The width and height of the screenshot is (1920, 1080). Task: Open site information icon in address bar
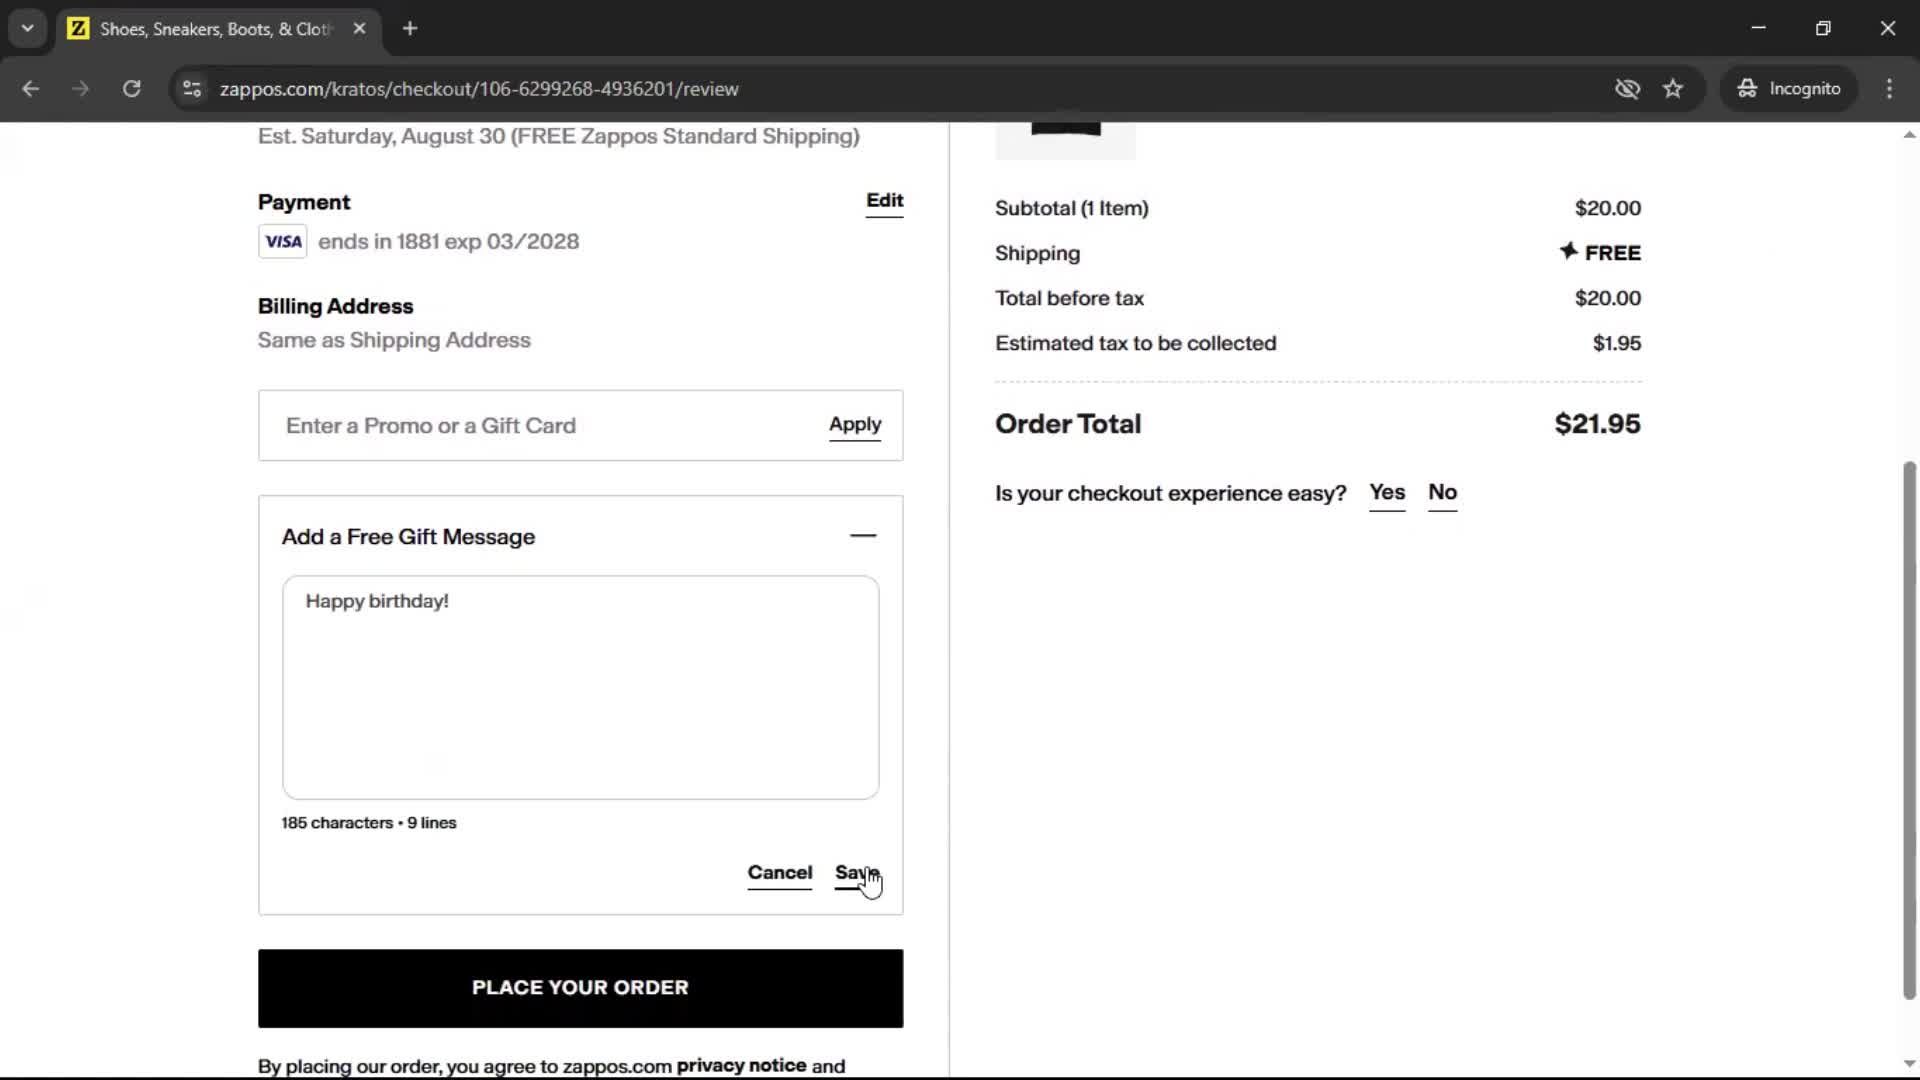pos(192,88)
